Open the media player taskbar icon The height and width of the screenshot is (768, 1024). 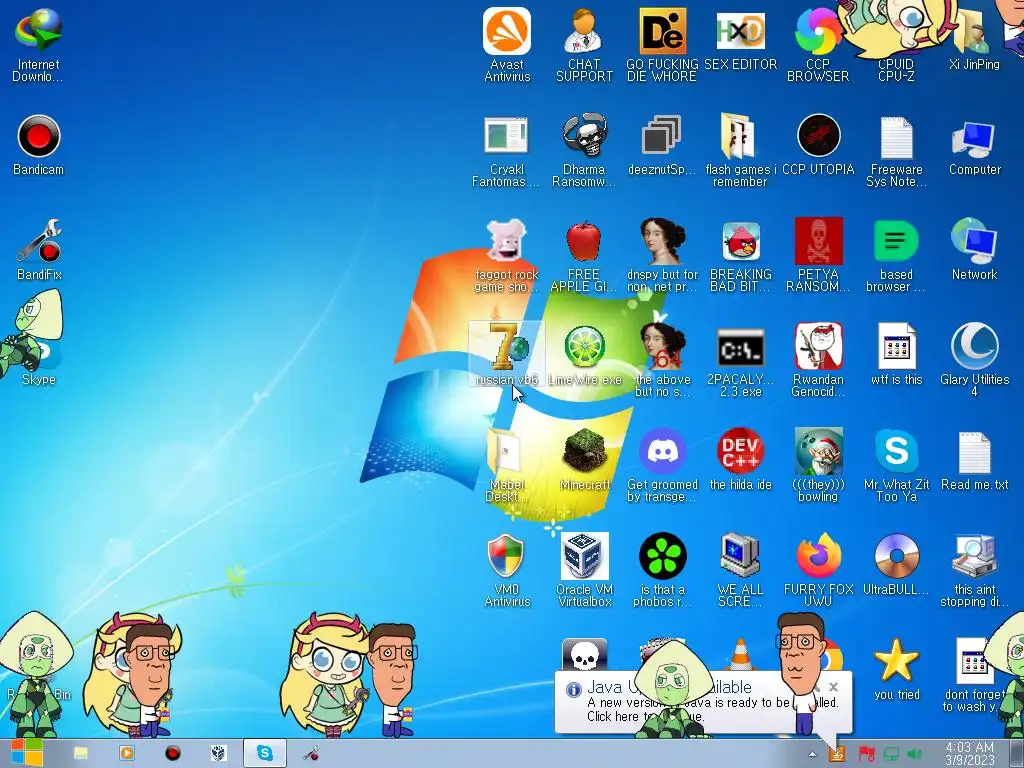point(126,754)
